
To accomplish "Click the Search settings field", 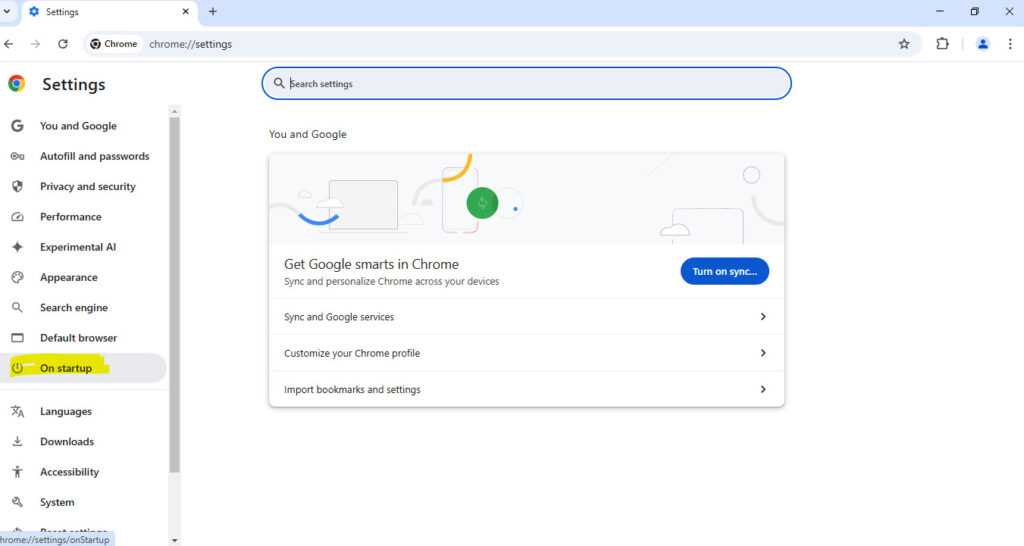I will [x=526, y=84].
